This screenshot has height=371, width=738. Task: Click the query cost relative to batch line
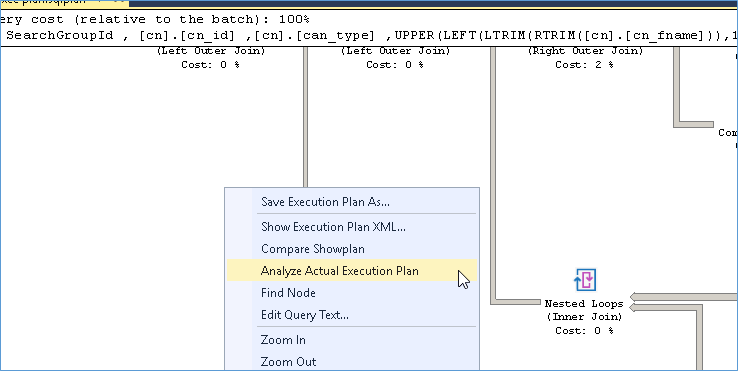pos(155,20)
